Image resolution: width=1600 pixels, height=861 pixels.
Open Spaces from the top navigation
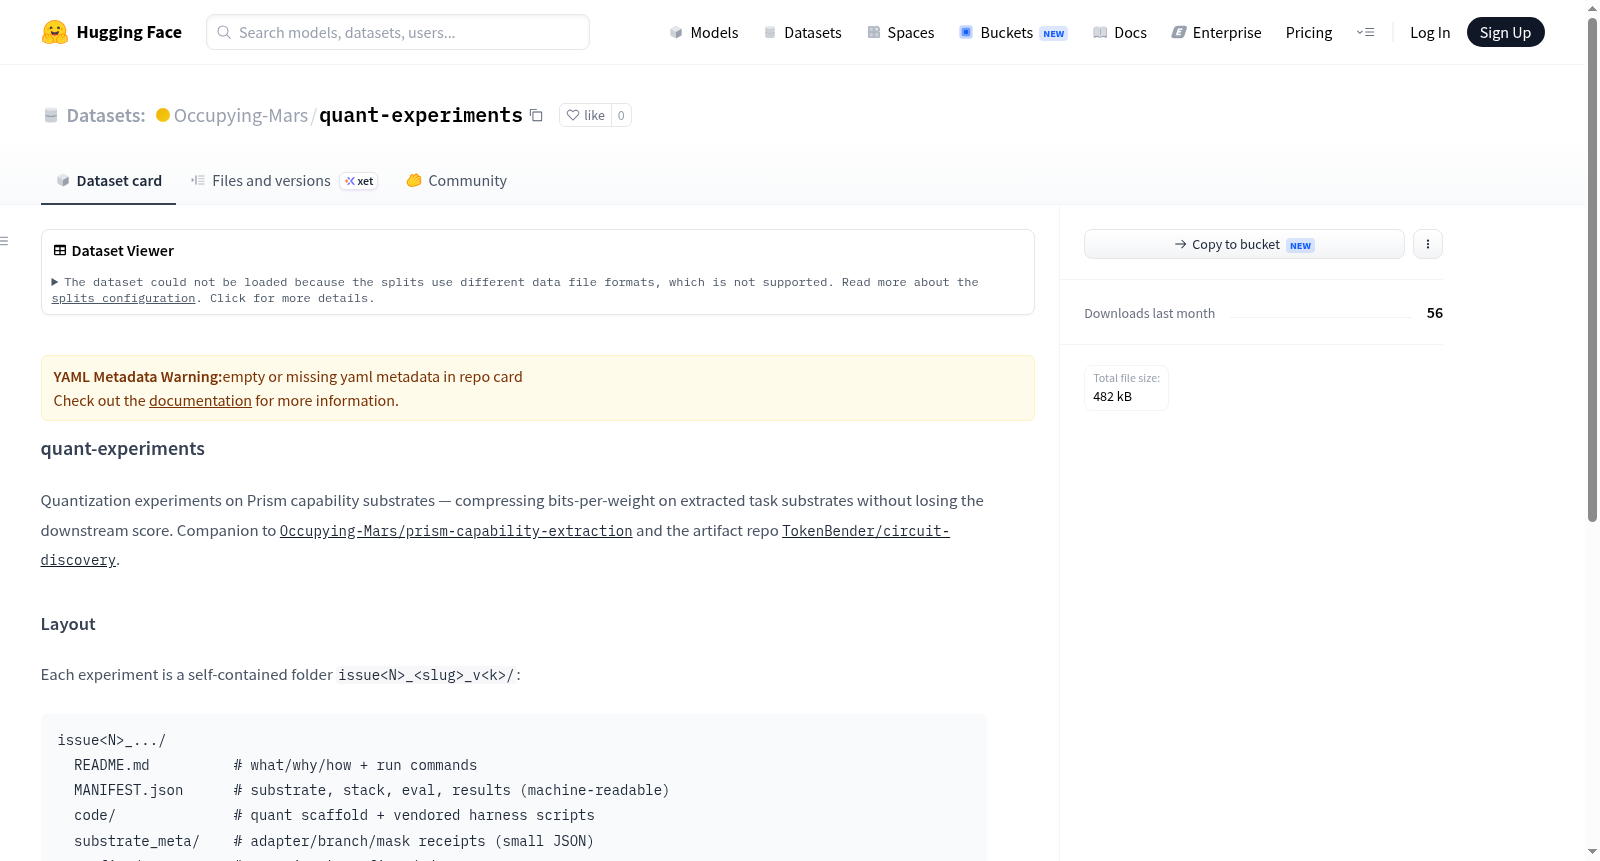pyautogui.click(x=900, y=32)
